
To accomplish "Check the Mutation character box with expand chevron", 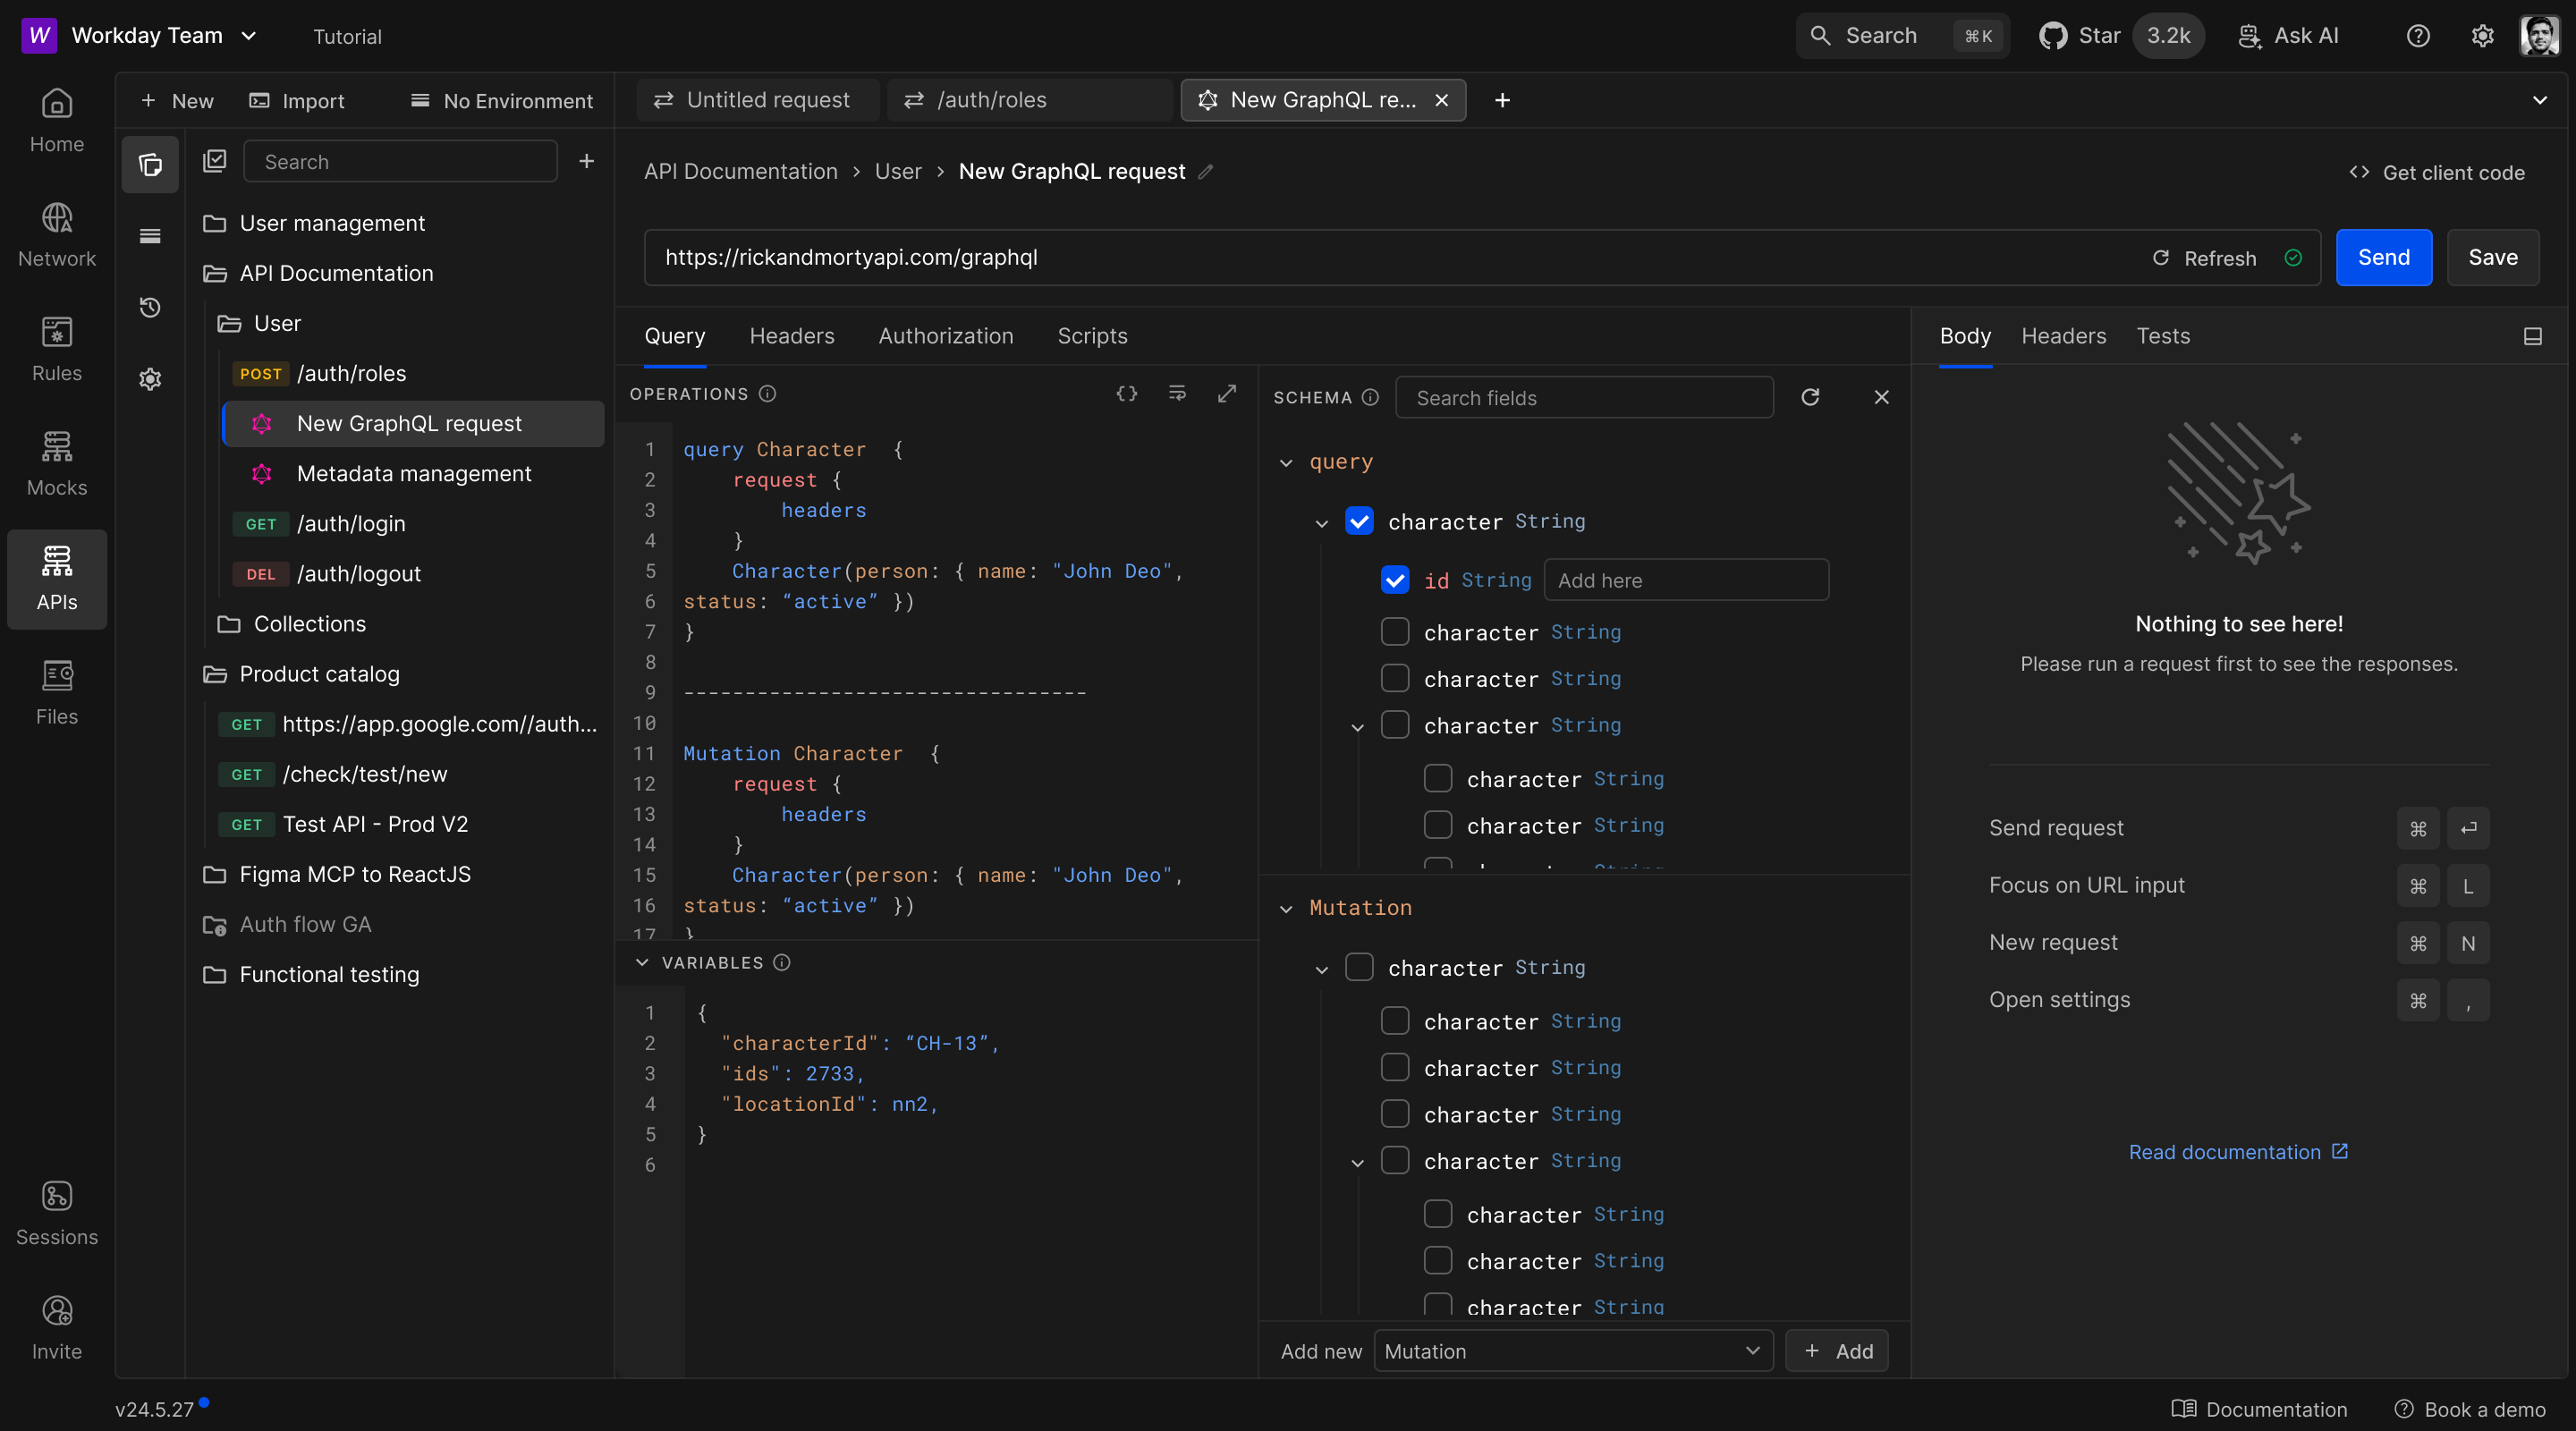I will tap(1395, 1160).
